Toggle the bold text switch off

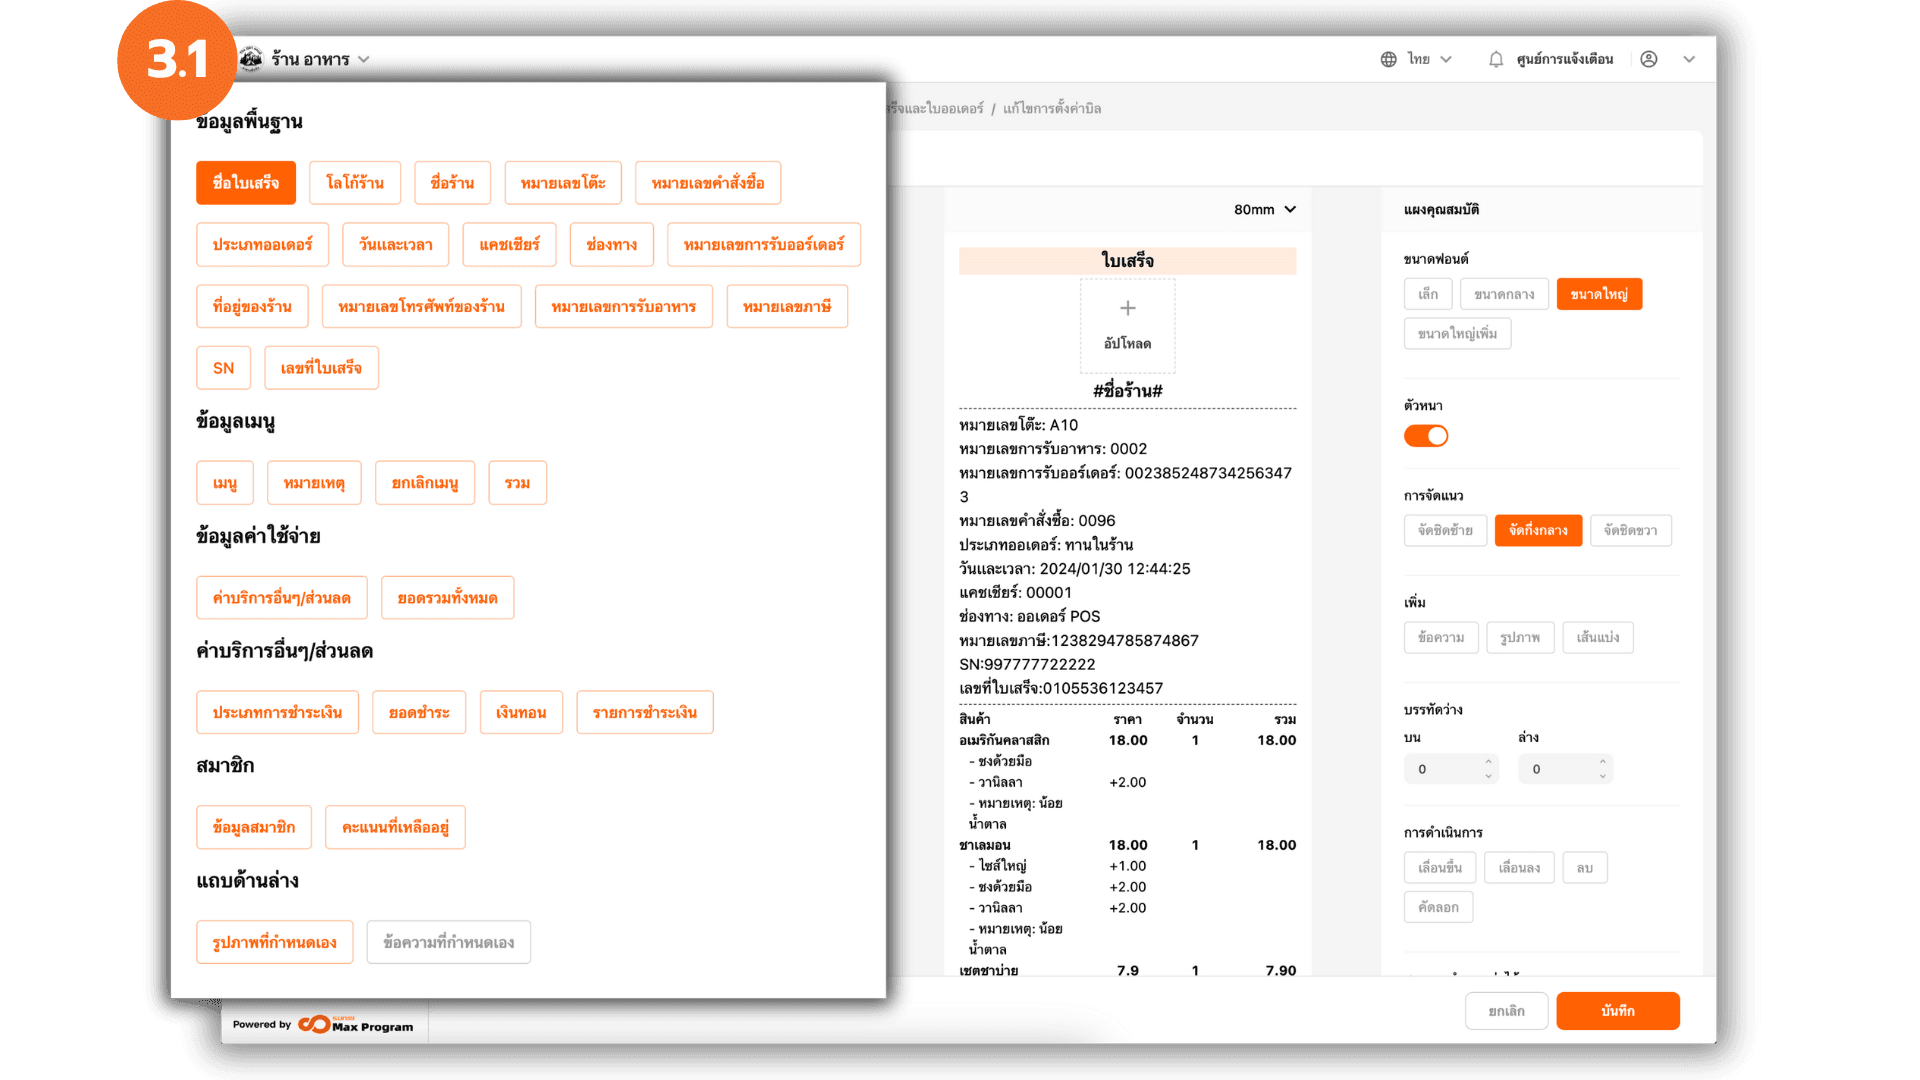coord(1426,436)
